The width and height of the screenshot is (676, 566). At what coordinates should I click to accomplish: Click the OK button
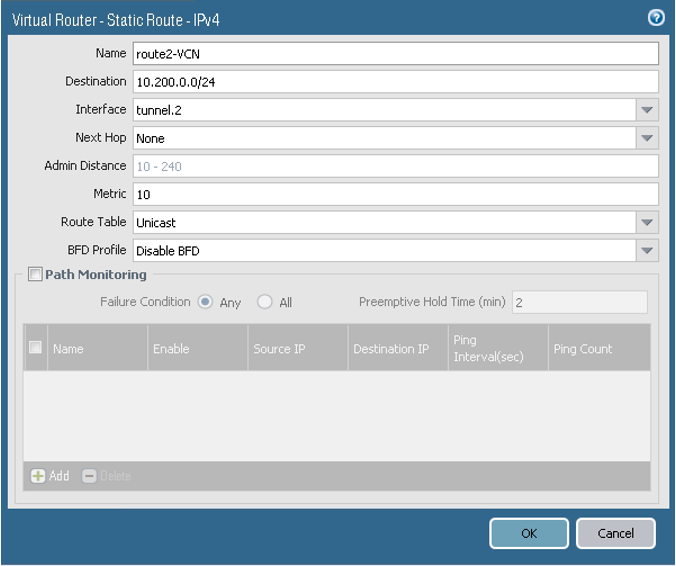529,533
